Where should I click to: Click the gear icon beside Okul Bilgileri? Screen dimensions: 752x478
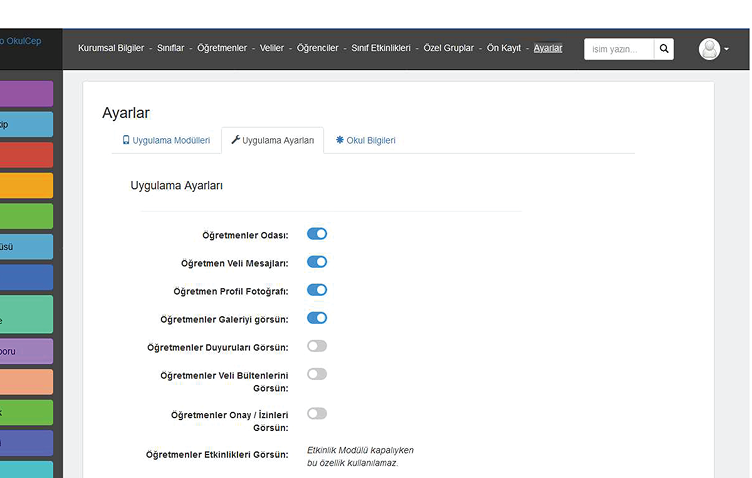pos(340,140)
